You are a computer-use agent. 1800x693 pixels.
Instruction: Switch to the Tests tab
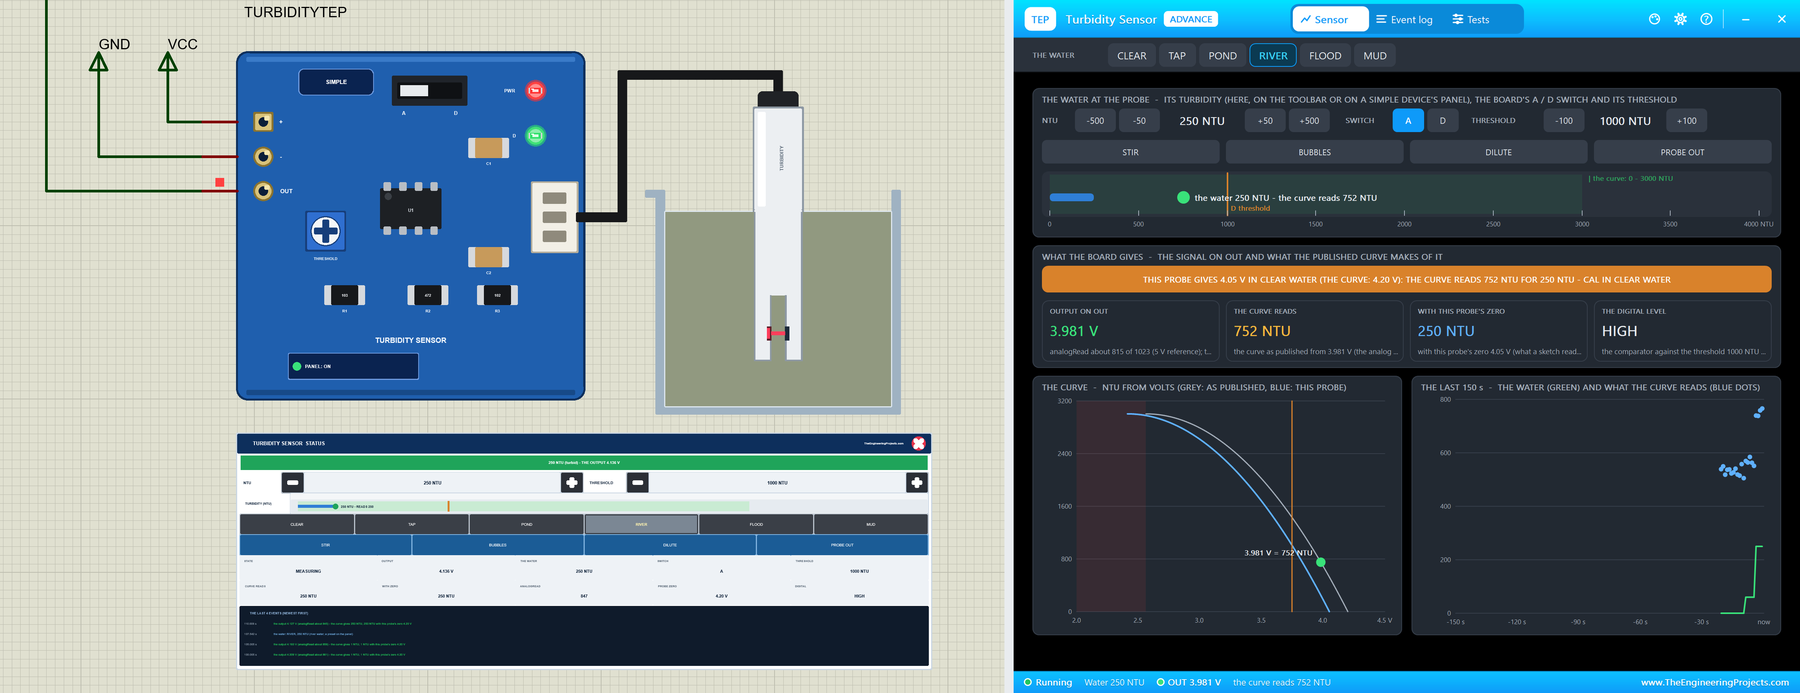click(x=1471, y=19)
